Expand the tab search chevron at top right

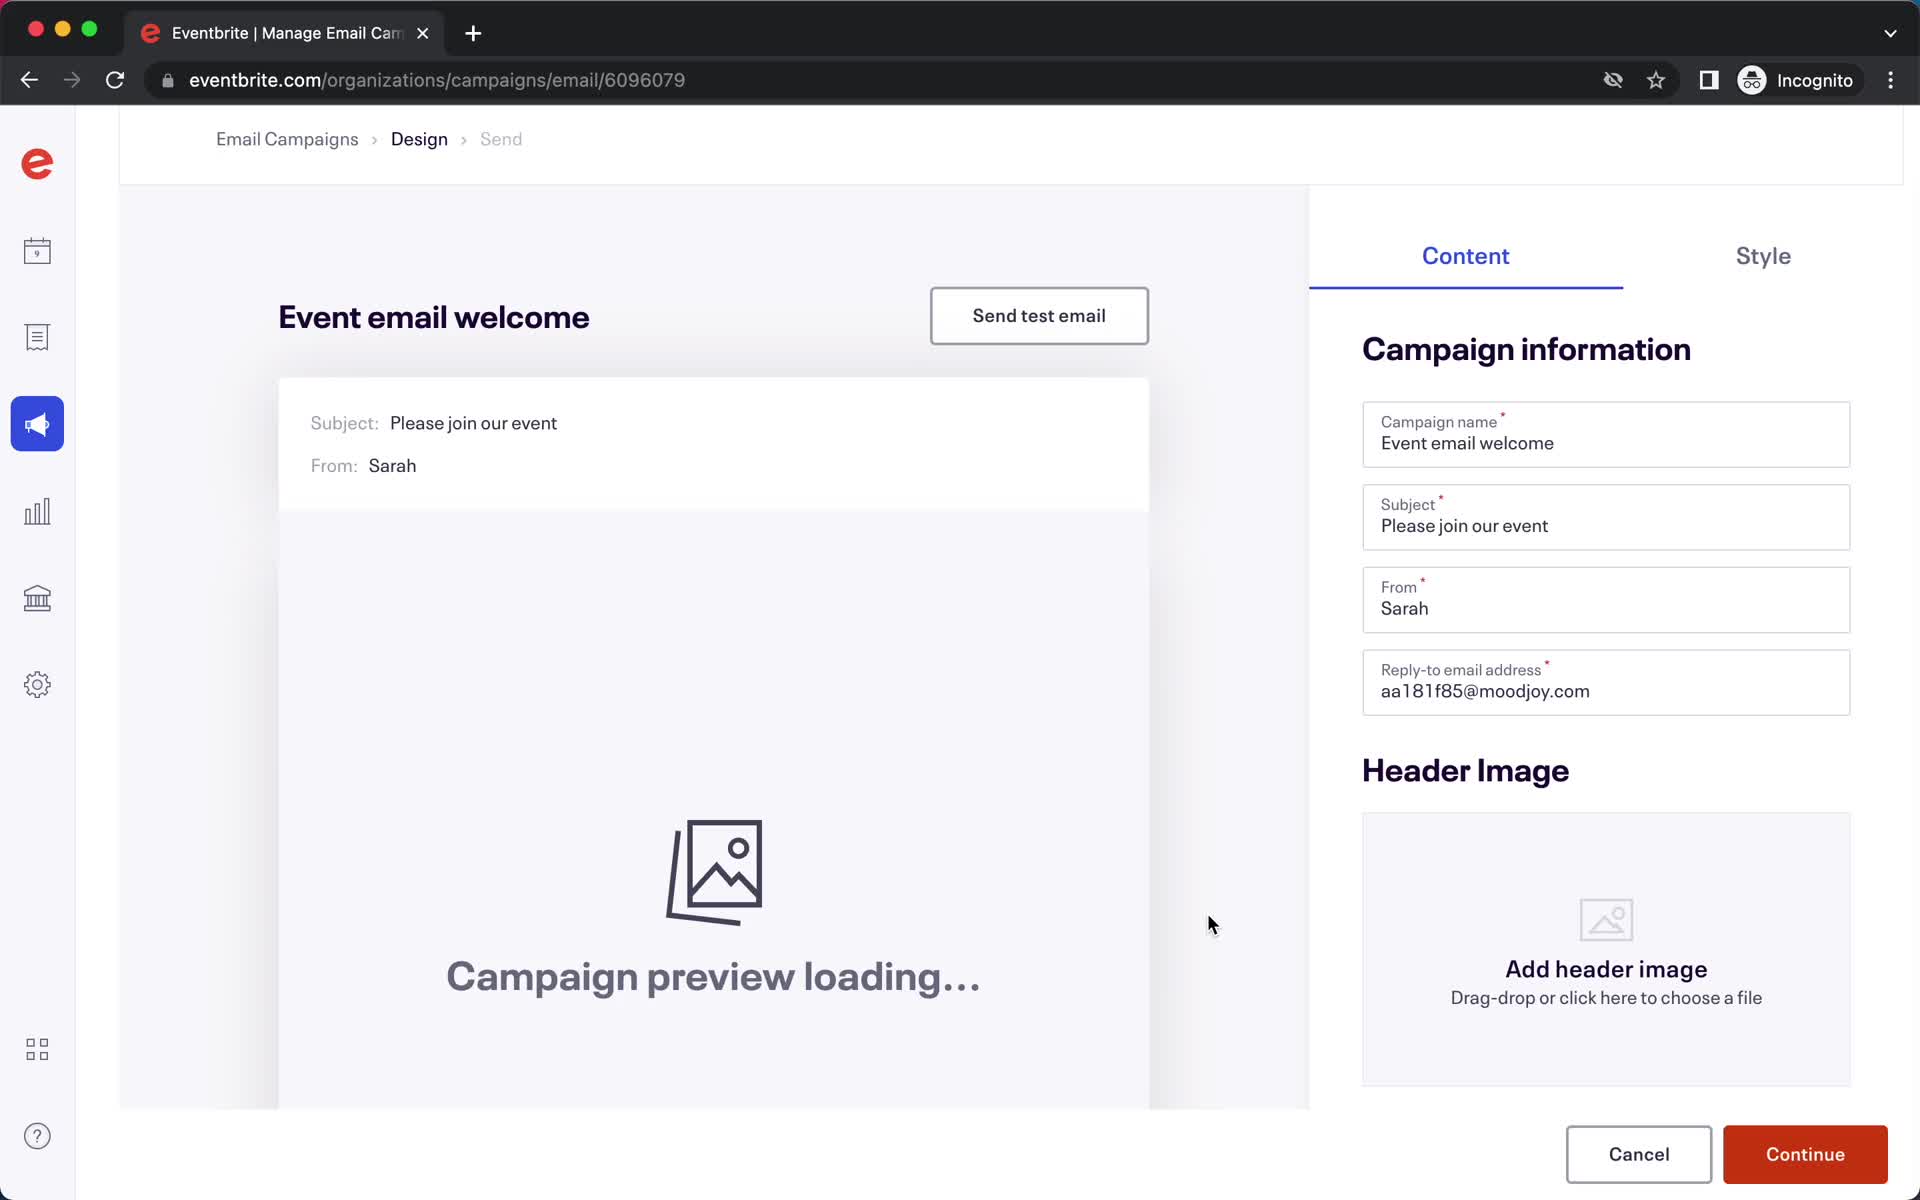[x=1890, y=33]
